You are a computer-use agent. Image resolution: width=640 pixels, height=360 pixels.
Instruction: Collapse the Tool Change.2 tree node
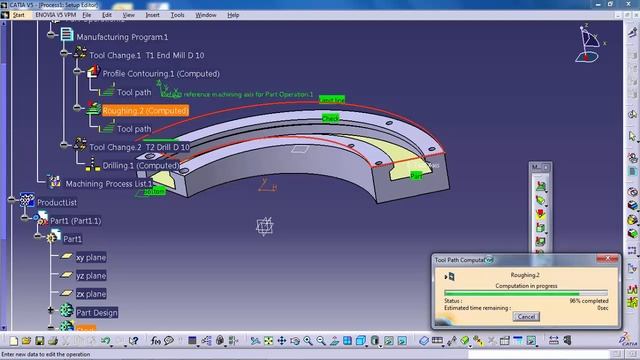point(64,144)
